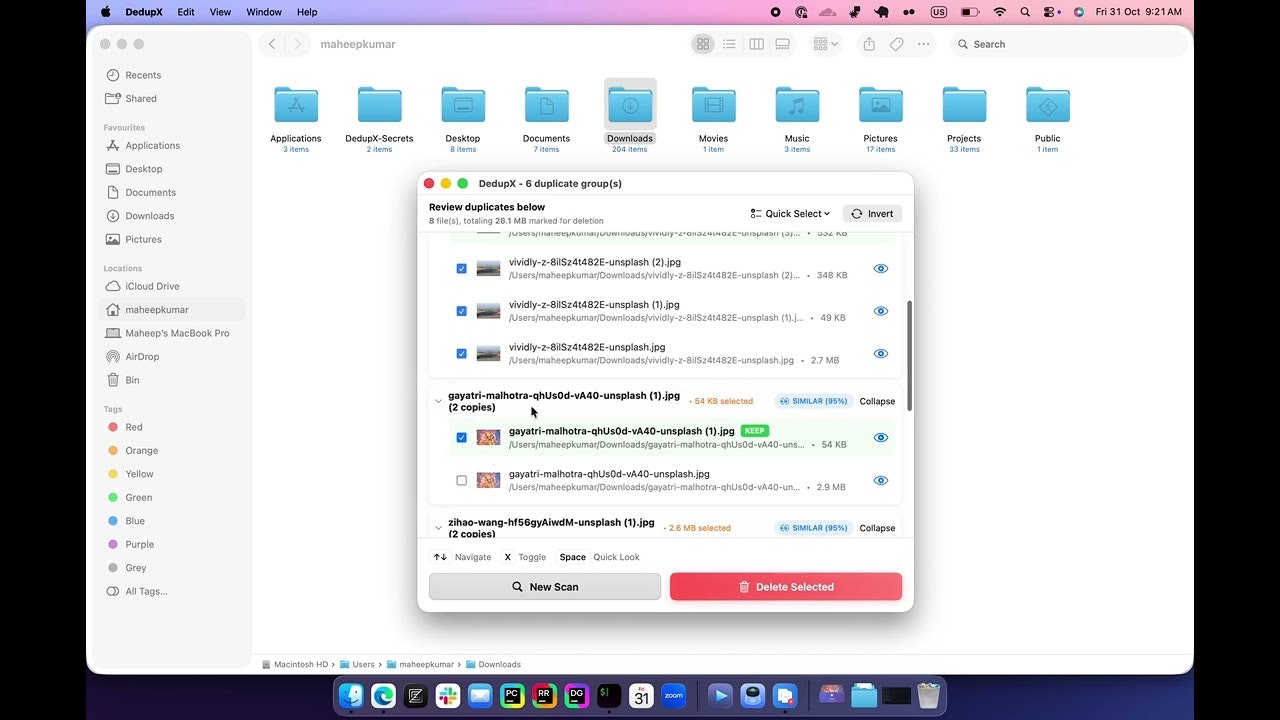Click the Finder Share toolbar icon
The height and width of the screenshot is (720, 1280).
[x=869, y=44]
